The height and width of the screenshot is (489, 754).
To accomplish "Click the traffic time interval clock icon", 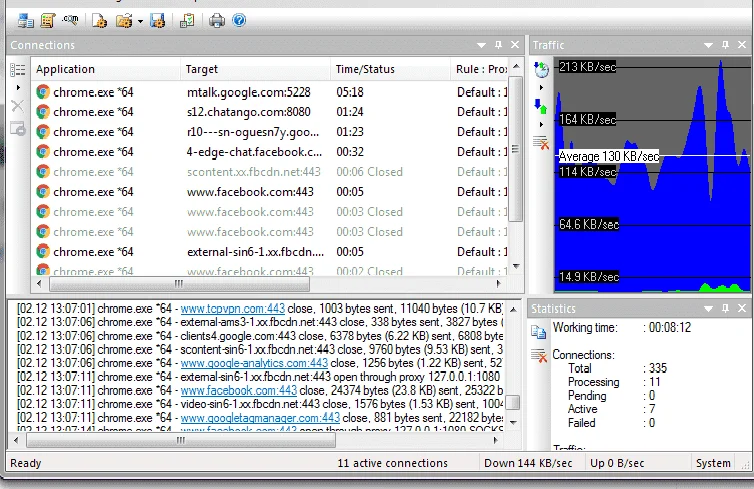I will pos(541,69).
